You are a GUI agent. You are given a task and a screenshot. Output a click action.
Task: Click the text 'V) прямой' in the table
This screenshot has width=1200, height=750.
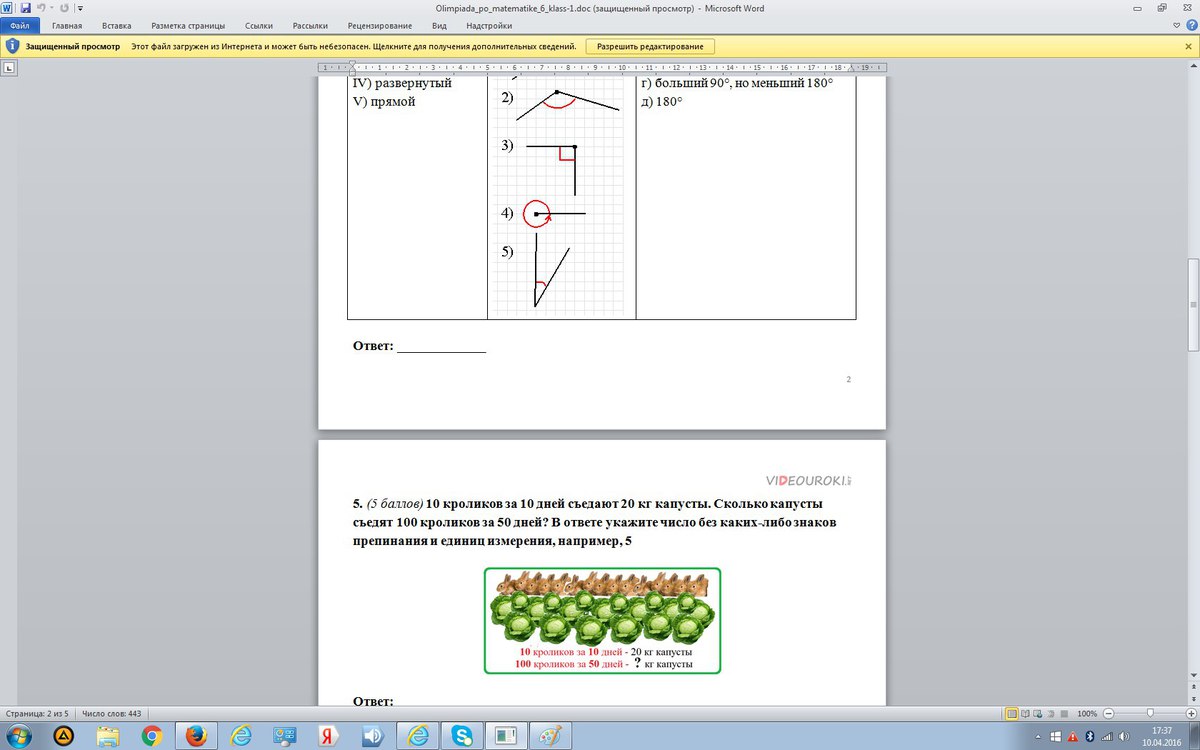click(x=384, y=102)
